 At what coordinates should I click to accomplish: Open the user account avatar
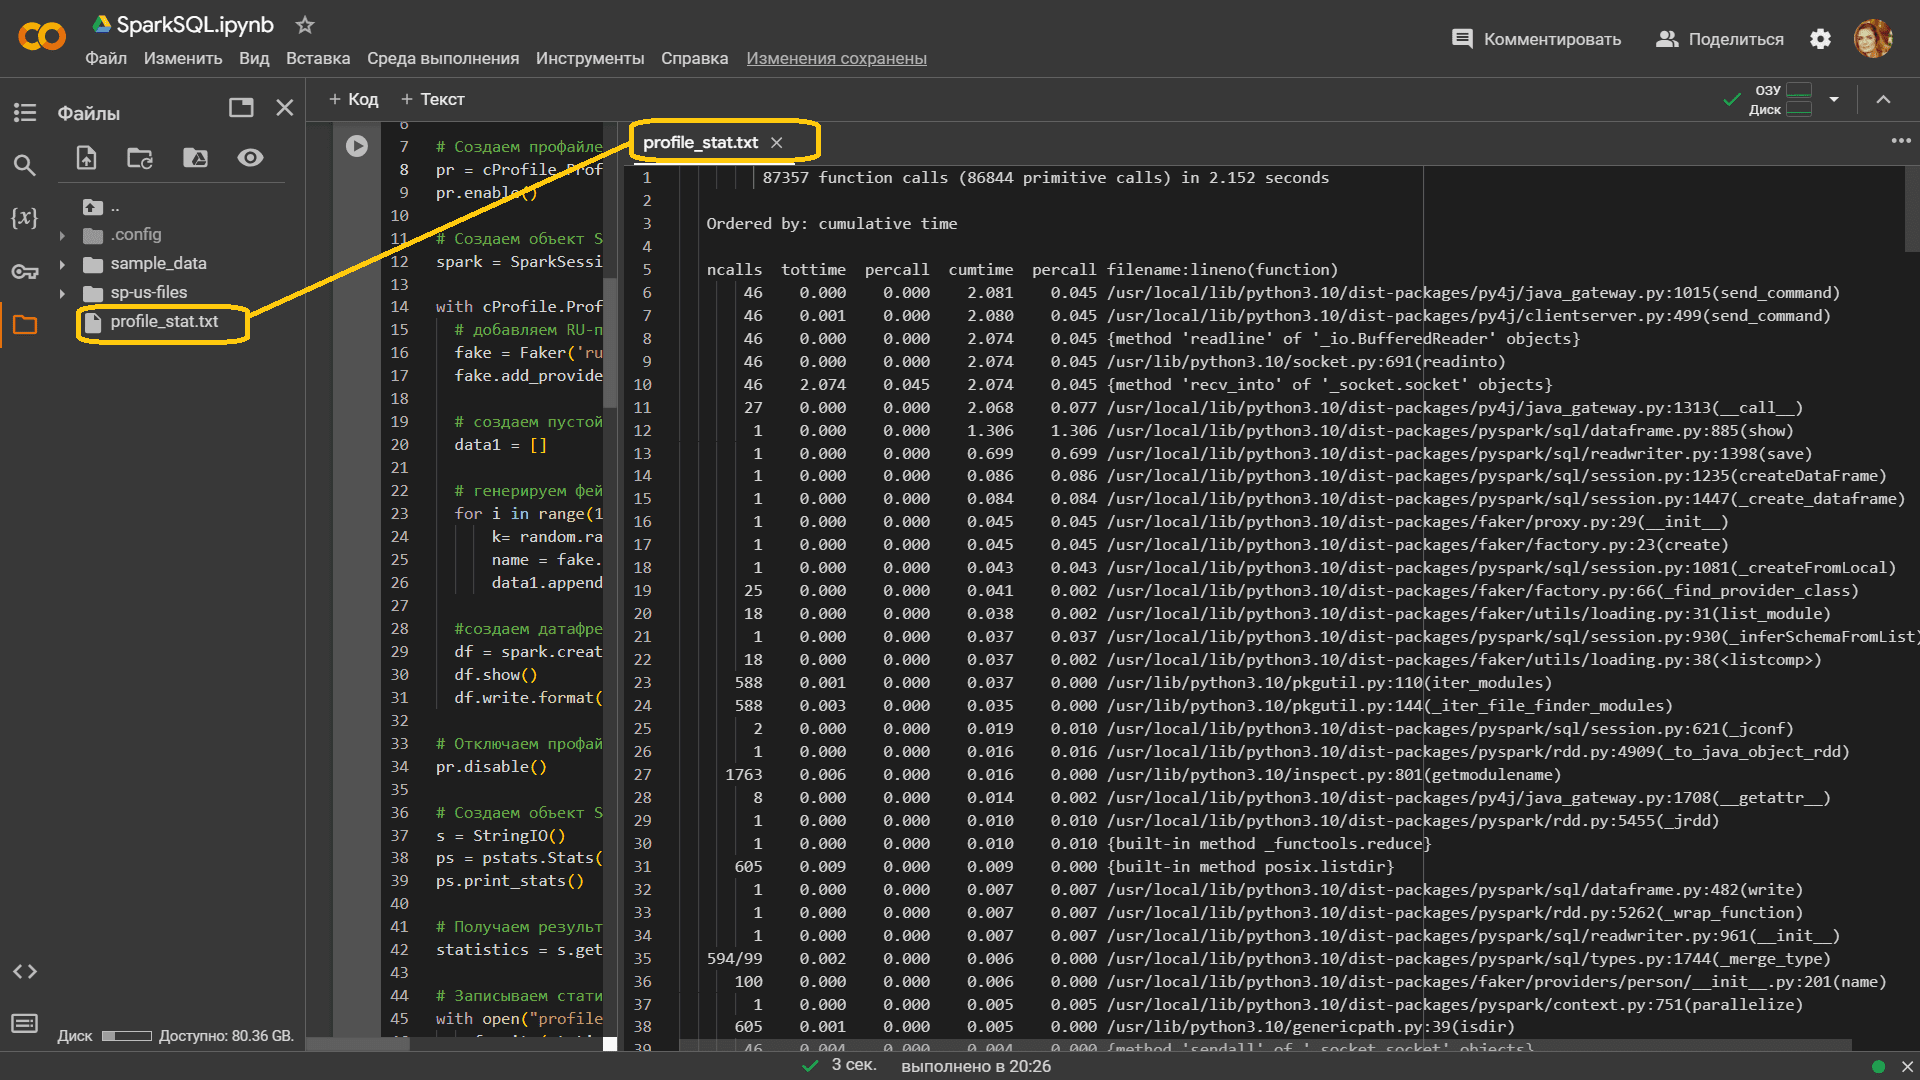[x=1873, y=39]
